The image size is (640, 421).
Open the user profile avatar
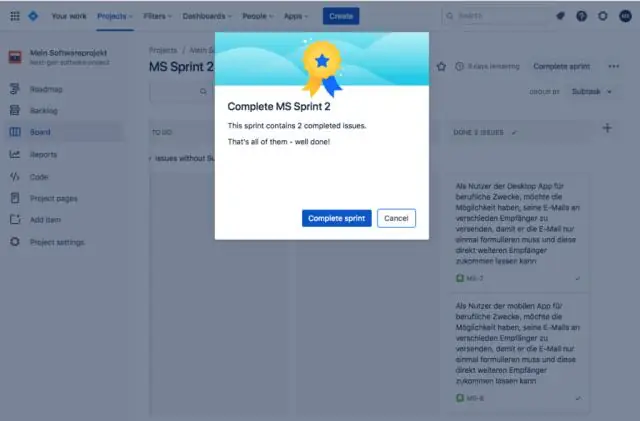[x=625, y=16]
